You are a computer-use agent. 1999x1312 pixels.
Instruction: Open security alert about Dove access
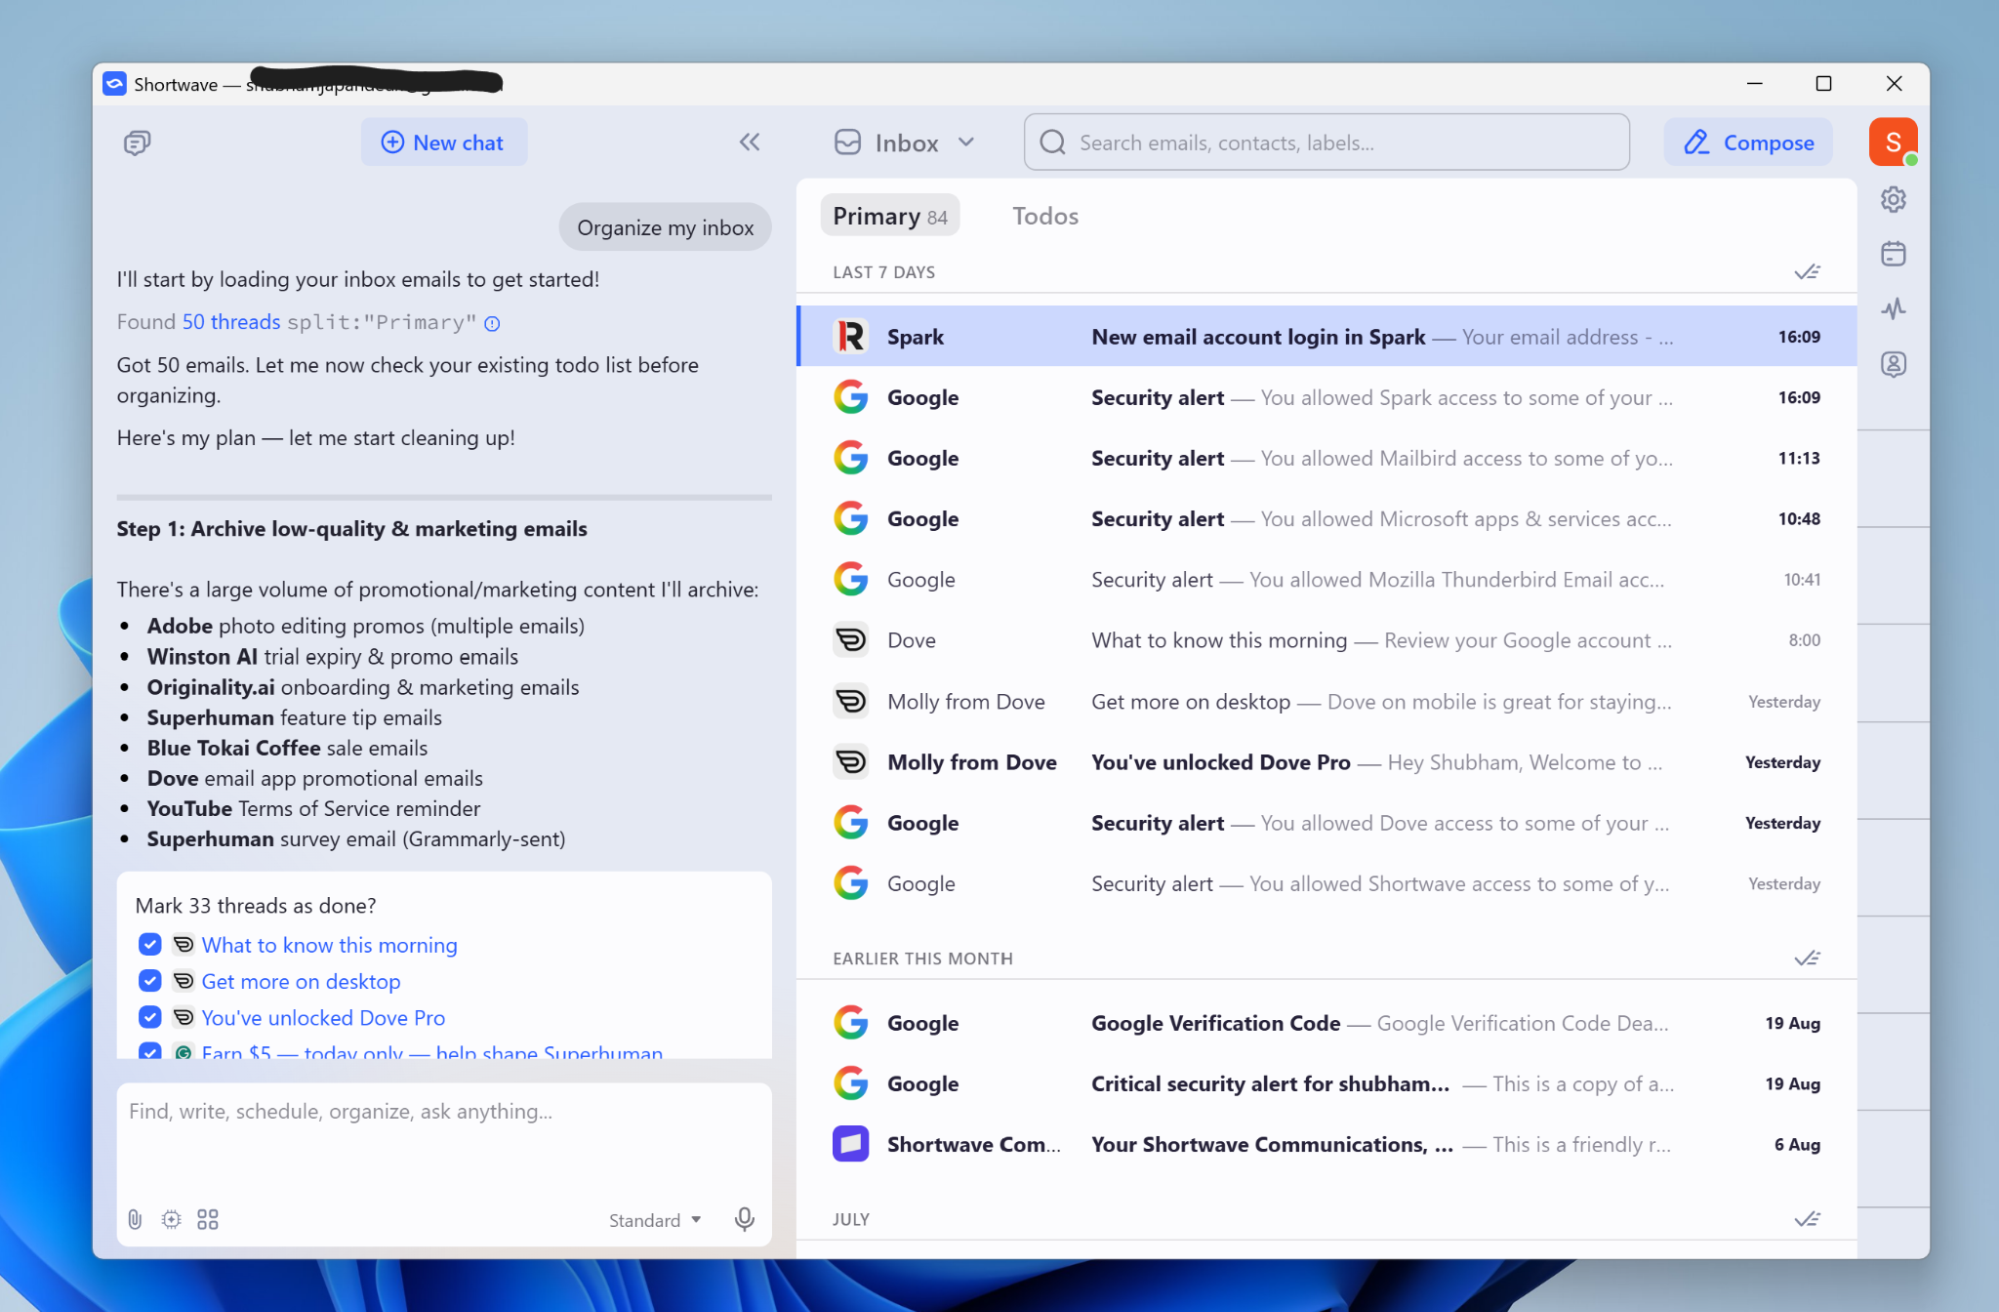point(1326,823)
